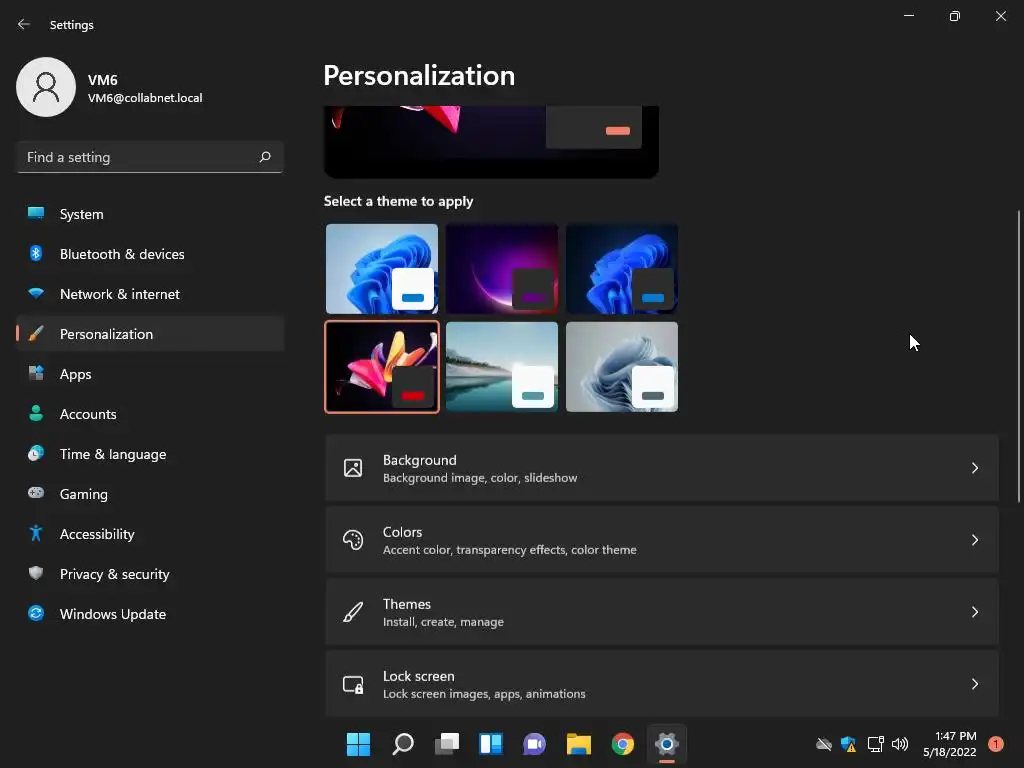Viewport: 1024px width, 768px height.
Task: Expand the Colors row chevron
Action: [974, 540]
